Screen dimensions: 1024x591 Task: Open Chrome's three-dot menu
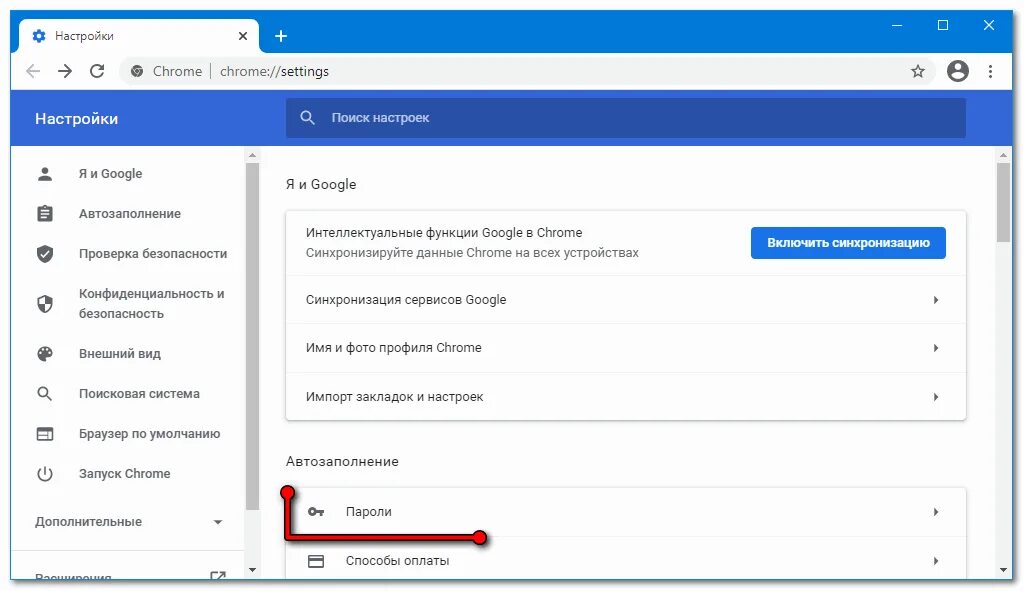click(x=990, y=71)
